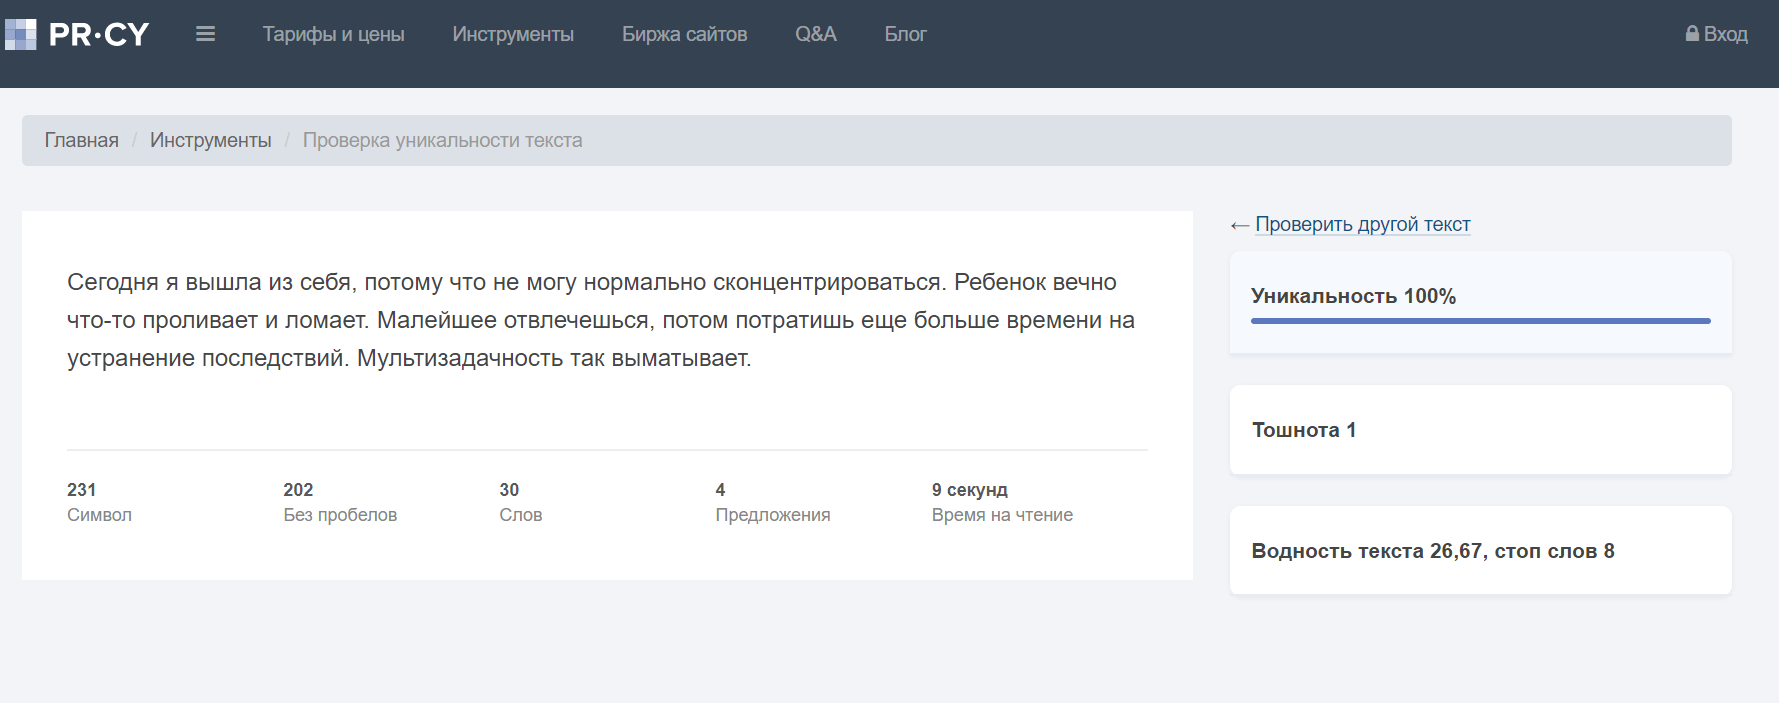This screenshot has width=1779, height=703.
Task: Click the checked text paragraph
Action: tap(600, 320)
